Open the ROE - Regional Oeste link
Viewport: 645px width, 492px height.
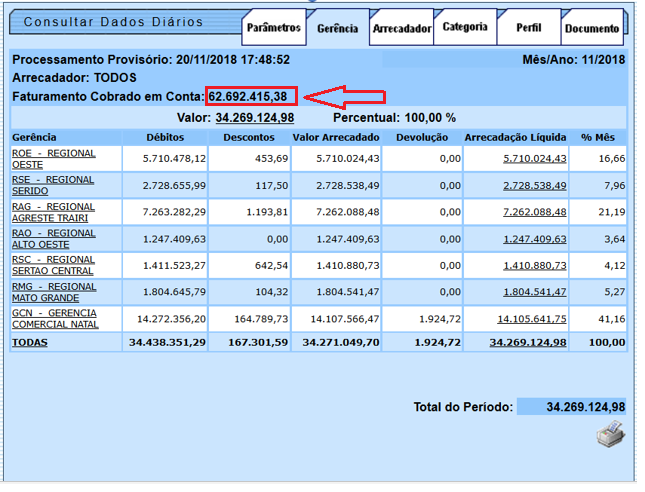pyautogui.click(x=53, y=159)
